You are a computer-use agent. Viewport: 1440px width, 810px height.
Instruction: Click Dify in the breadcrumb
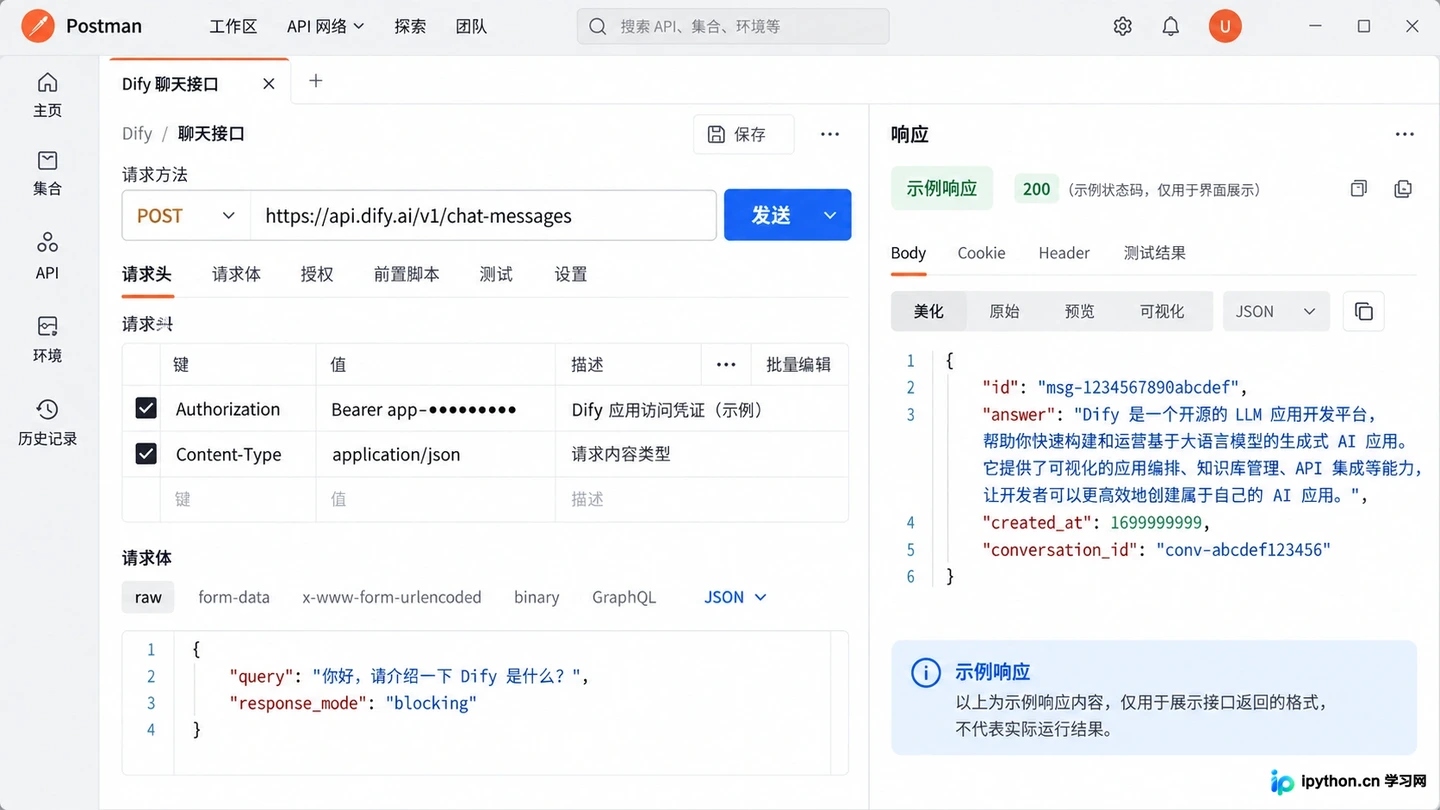pos(137,134)
